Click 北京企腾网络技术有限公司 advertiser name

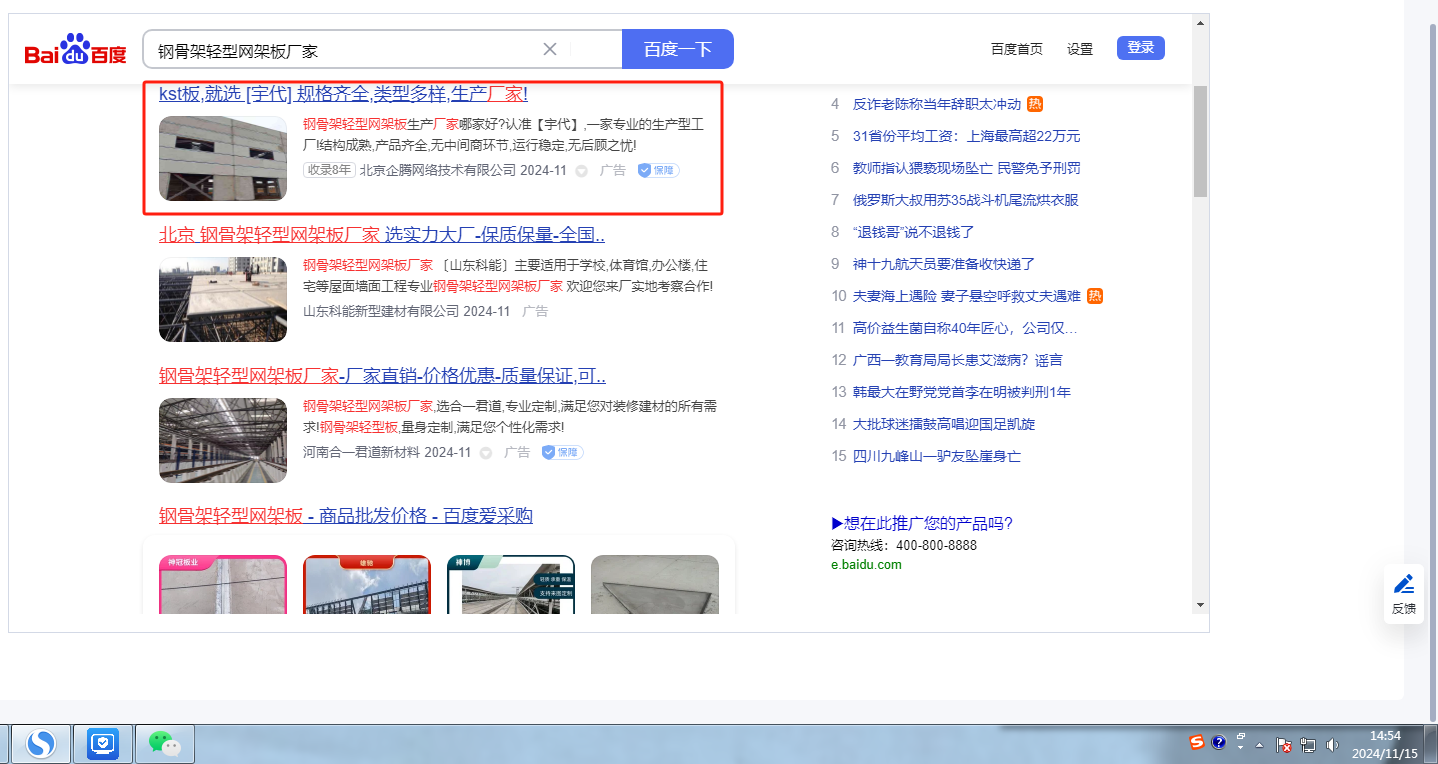[438, 171]
